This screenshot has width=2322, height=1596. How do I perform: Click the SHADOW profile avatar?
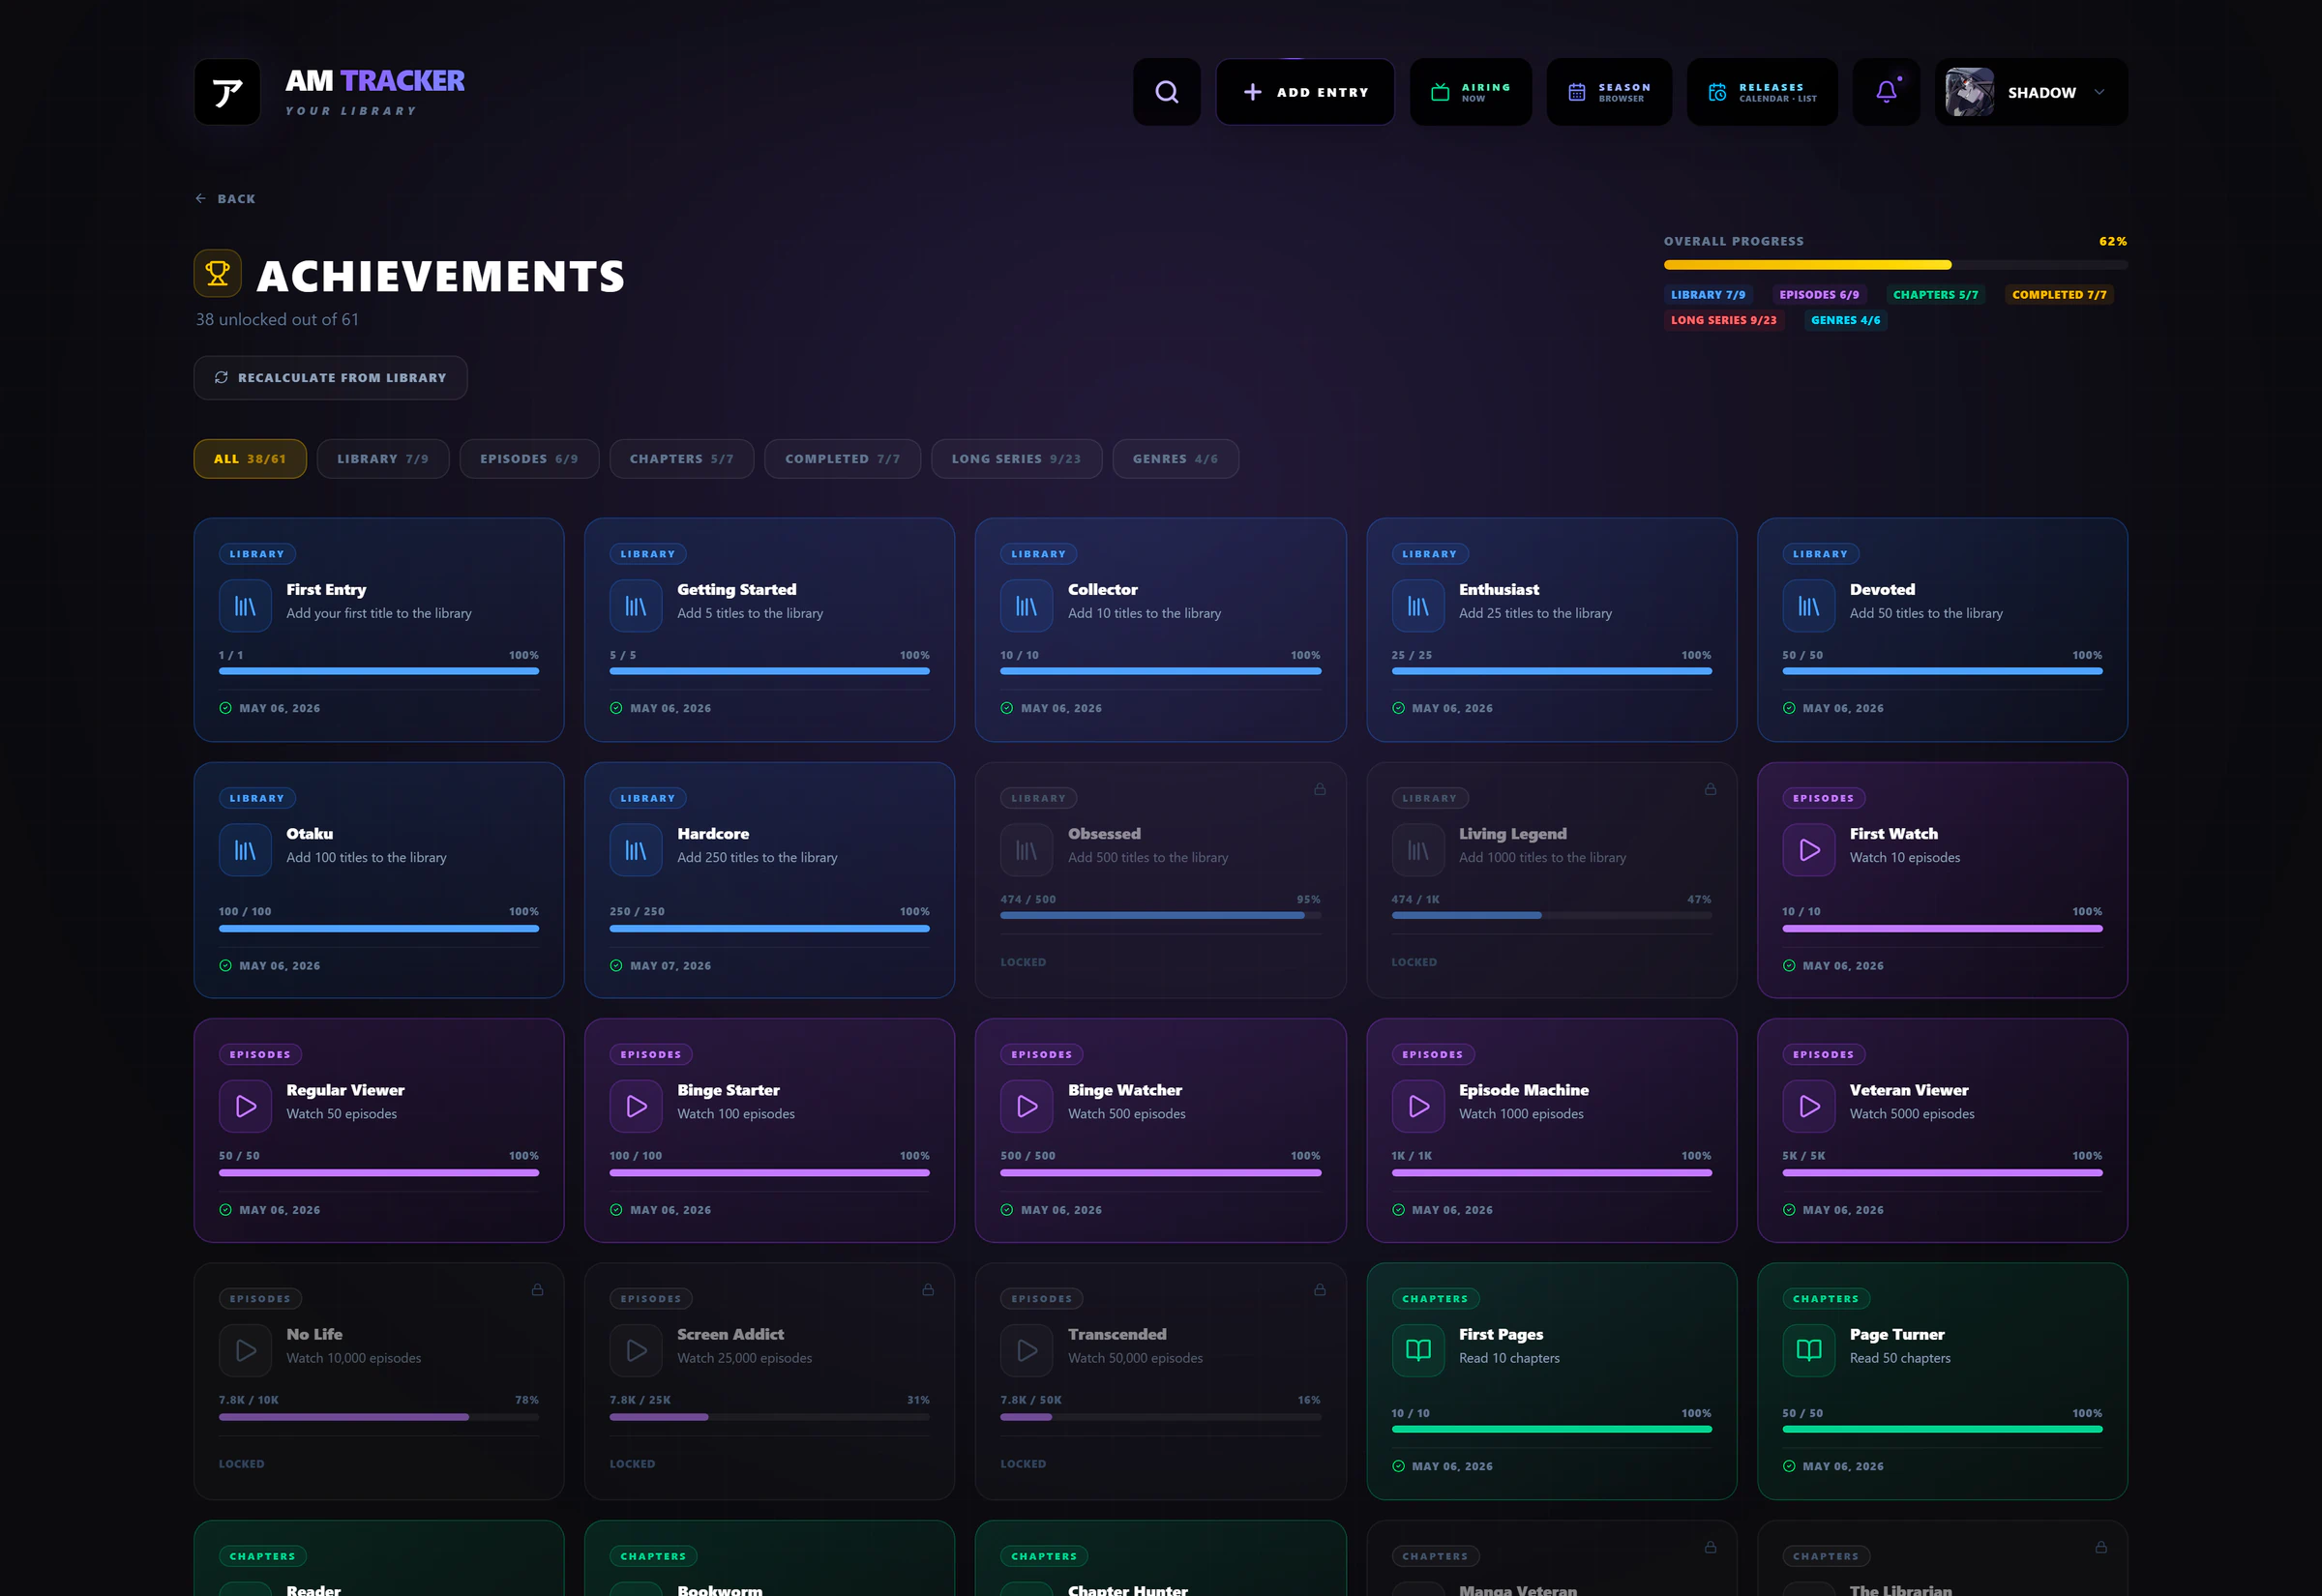[x=1969, y=92]
